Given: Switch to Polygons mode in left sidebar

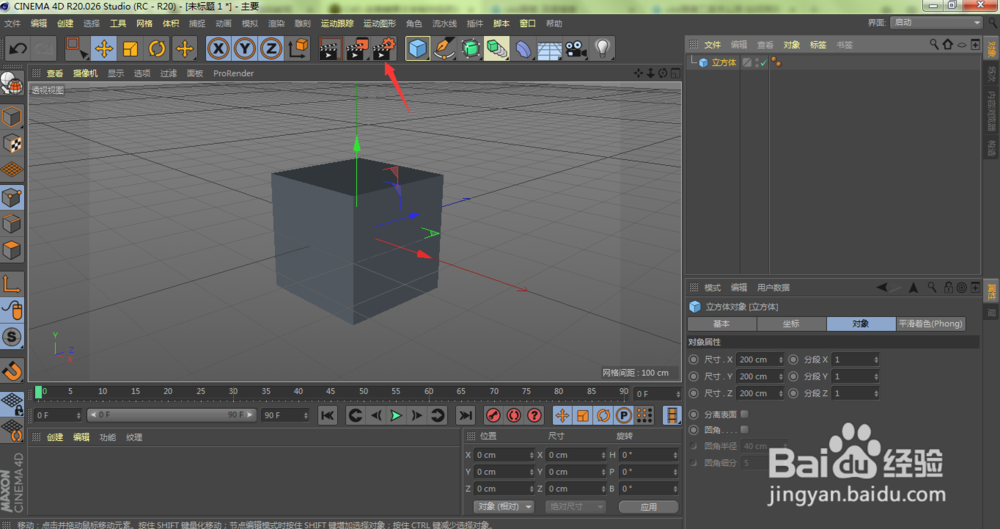Looking at the screenshot, I should pos(12,250).
